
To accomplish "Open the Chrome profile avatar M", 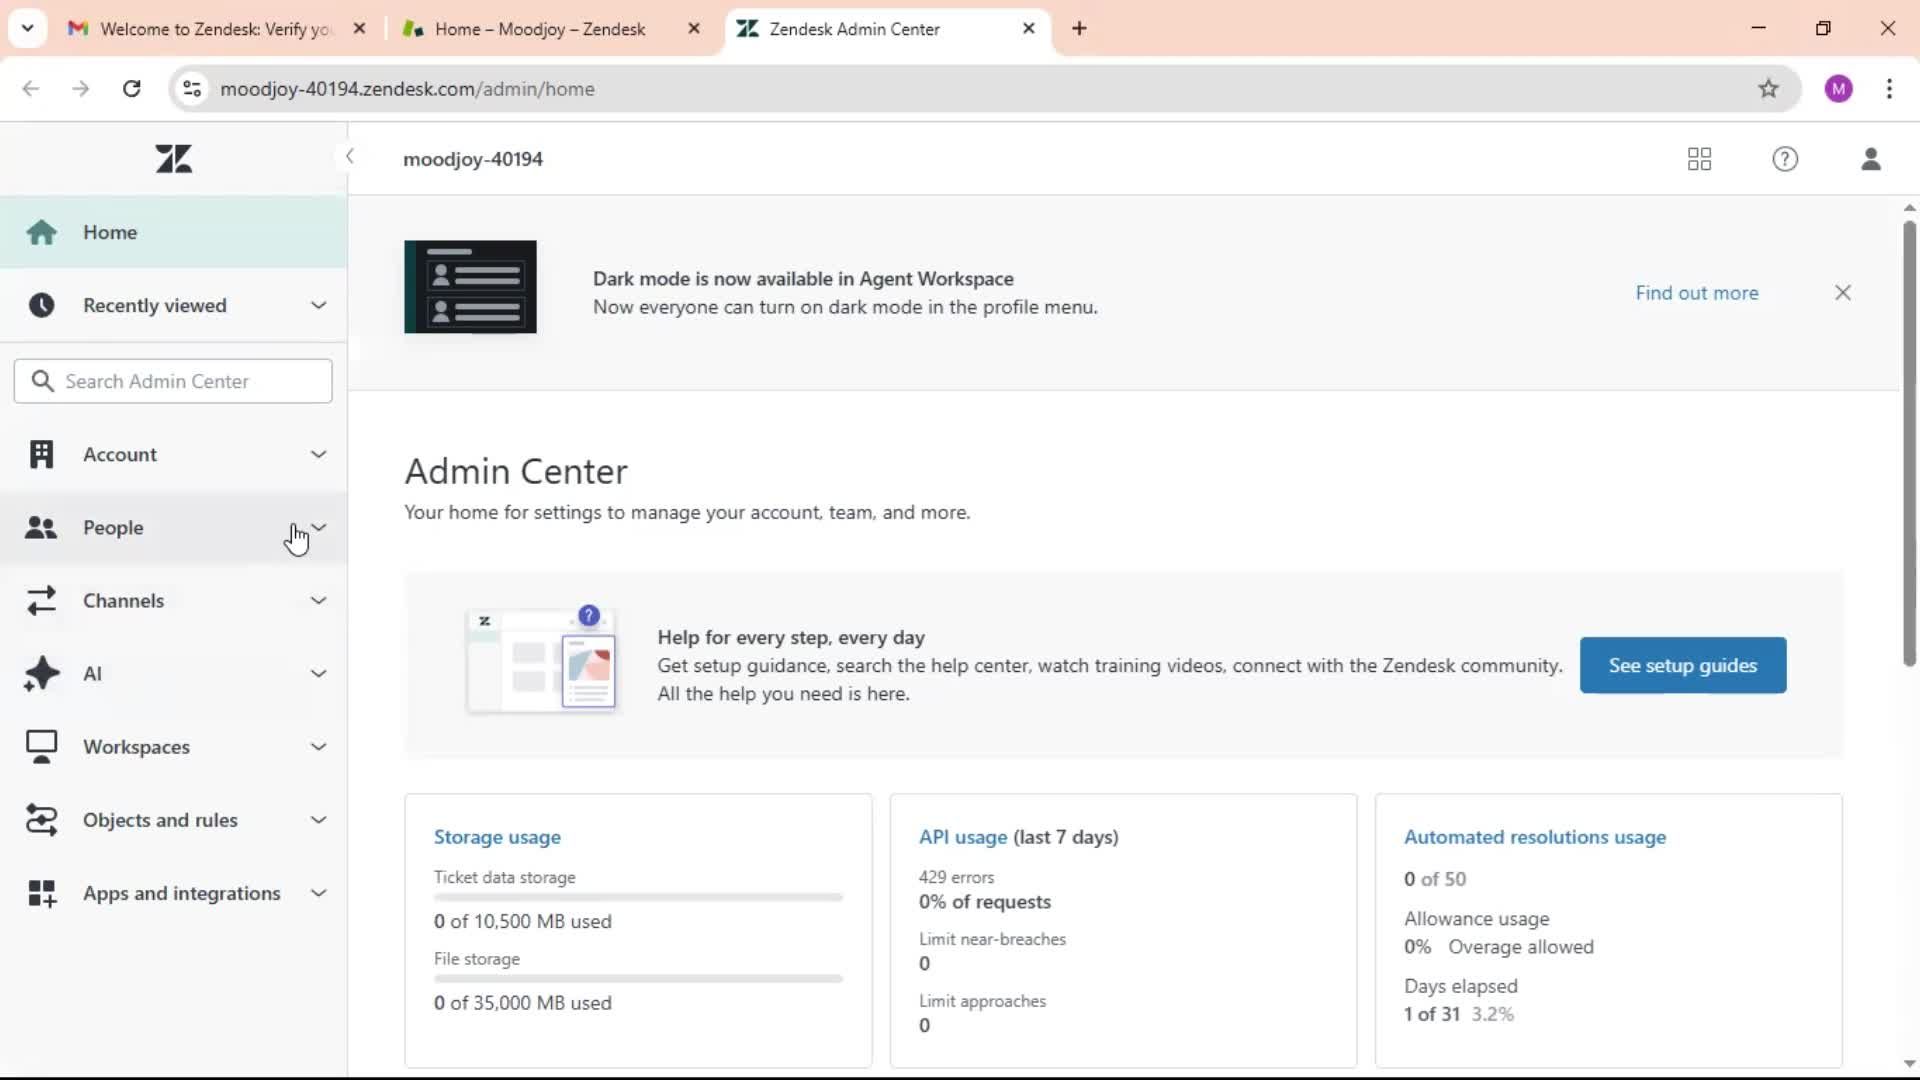I will 1838,88.
